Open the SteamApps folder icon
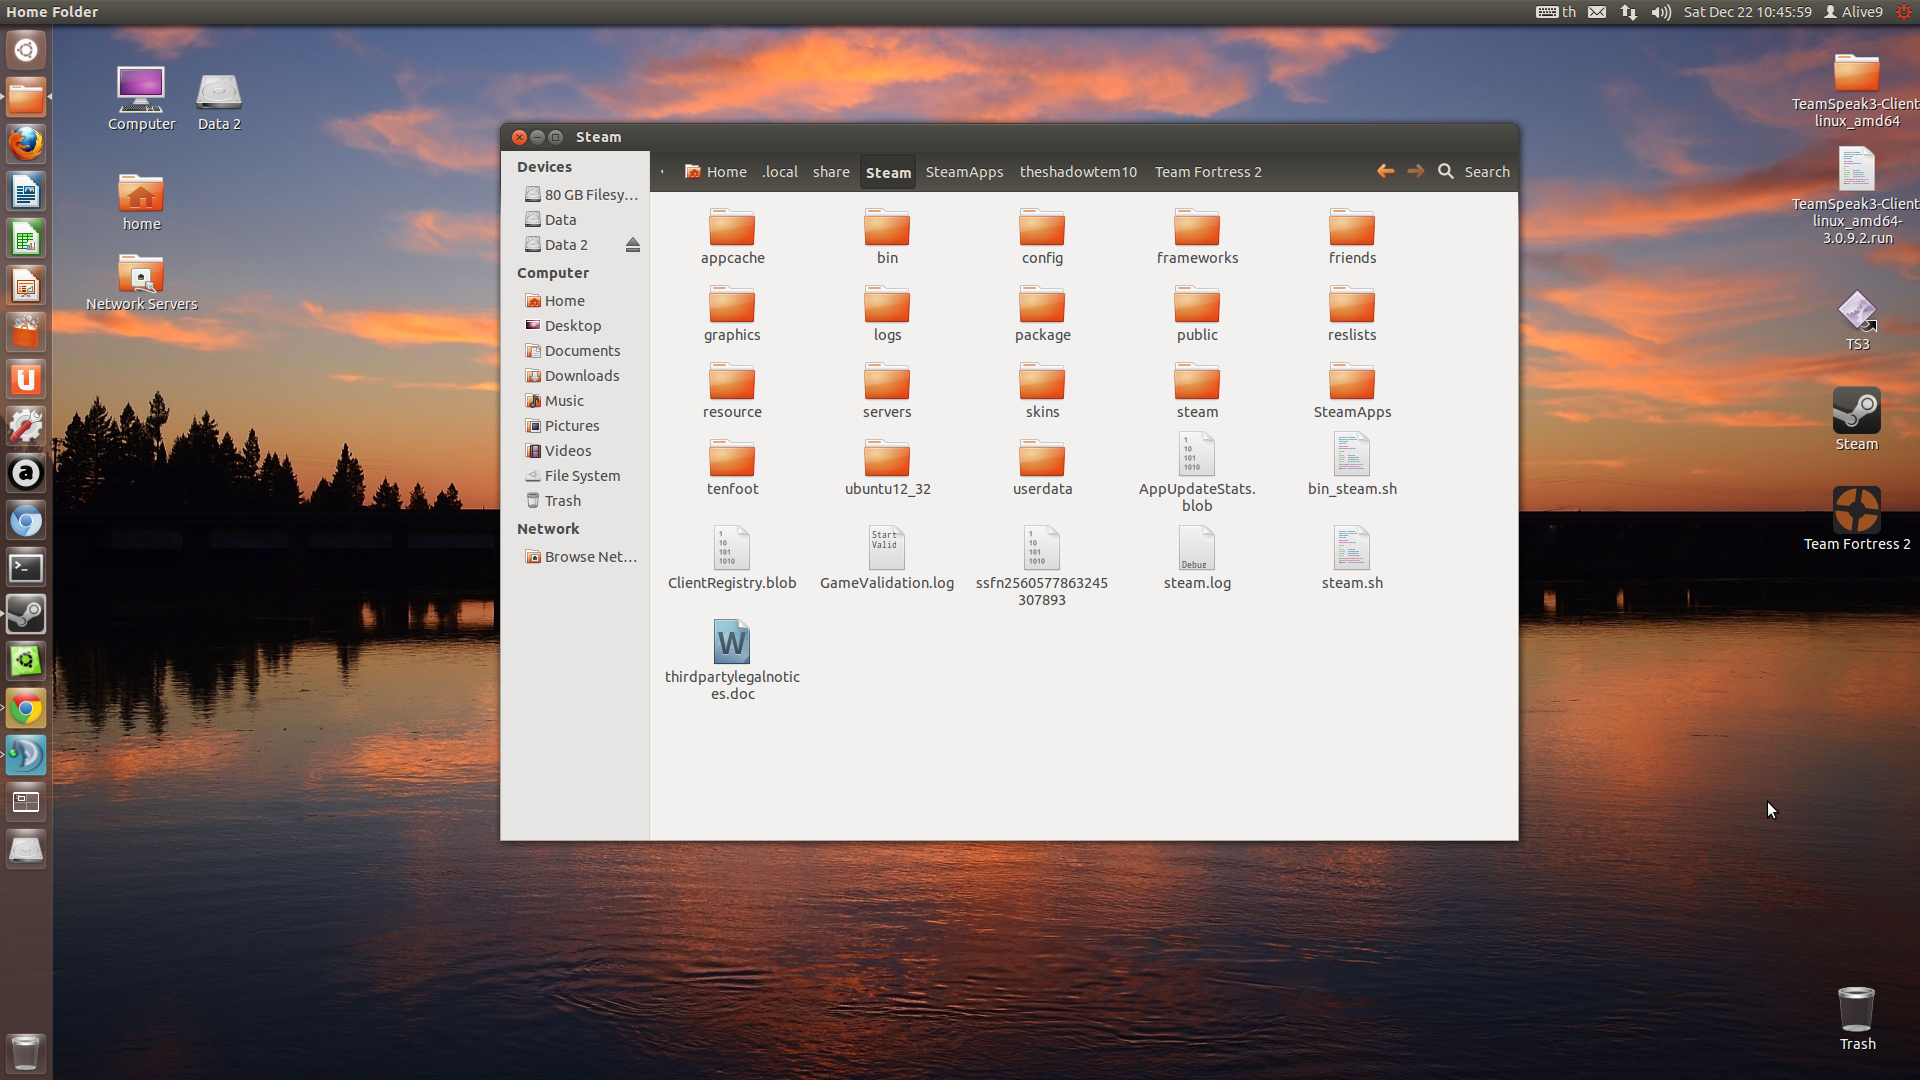 [1351, 383]
